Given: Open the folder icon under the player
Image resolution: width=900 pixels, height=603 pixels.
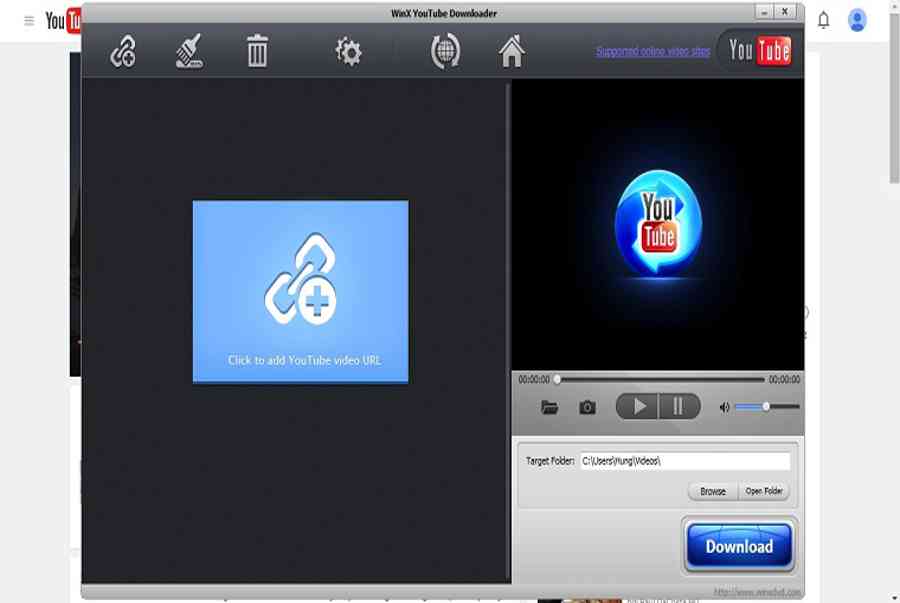Looking at the screenshot, I should 549,407.
